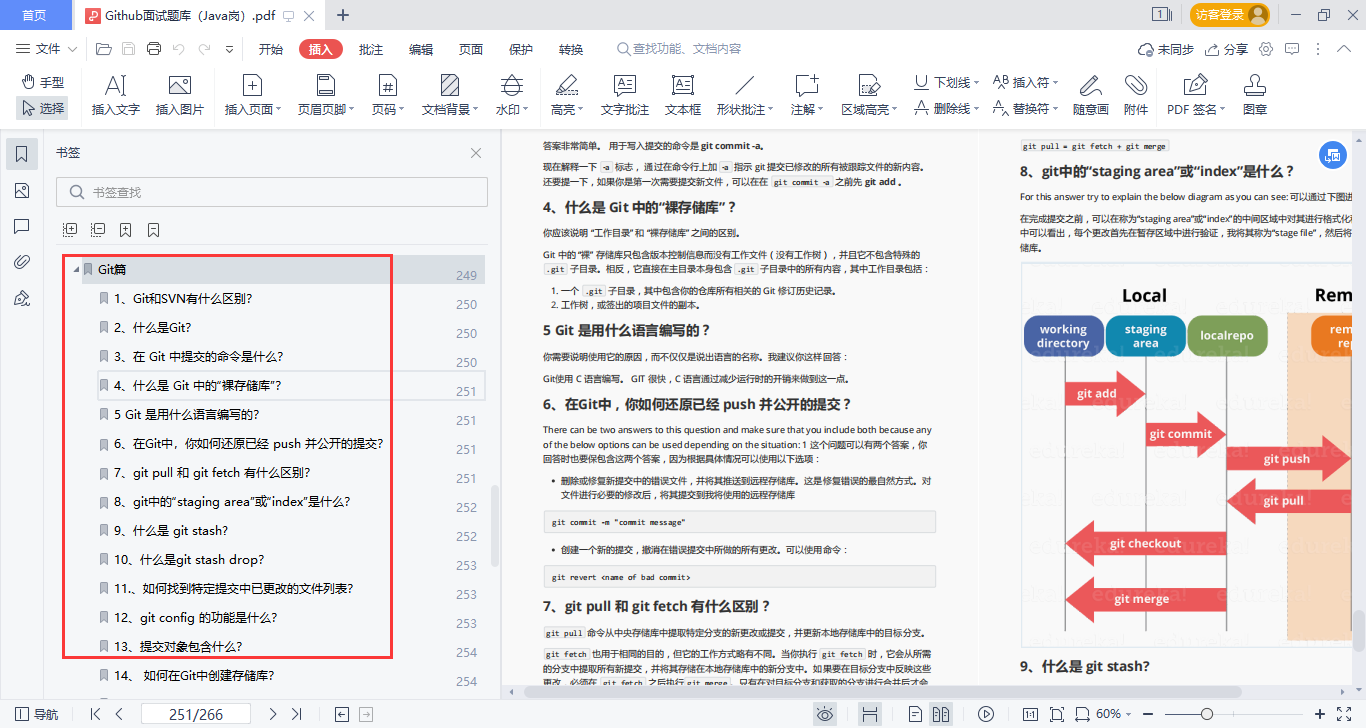This screenshot has height=728, width=1366.
Task: Click the floating translate button on page
Action: click(x=1331, y=154)
